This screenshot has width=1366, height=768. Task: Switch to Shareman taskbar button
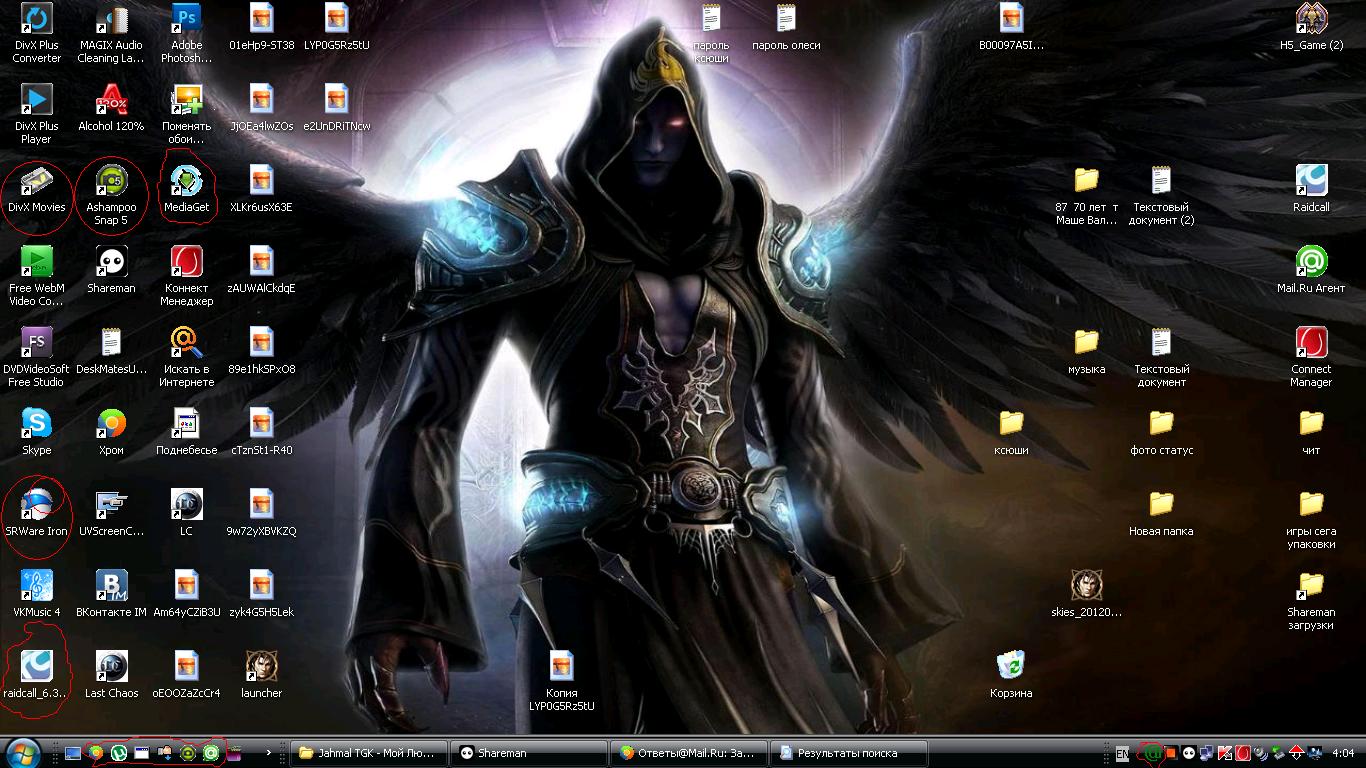[527, 753]
